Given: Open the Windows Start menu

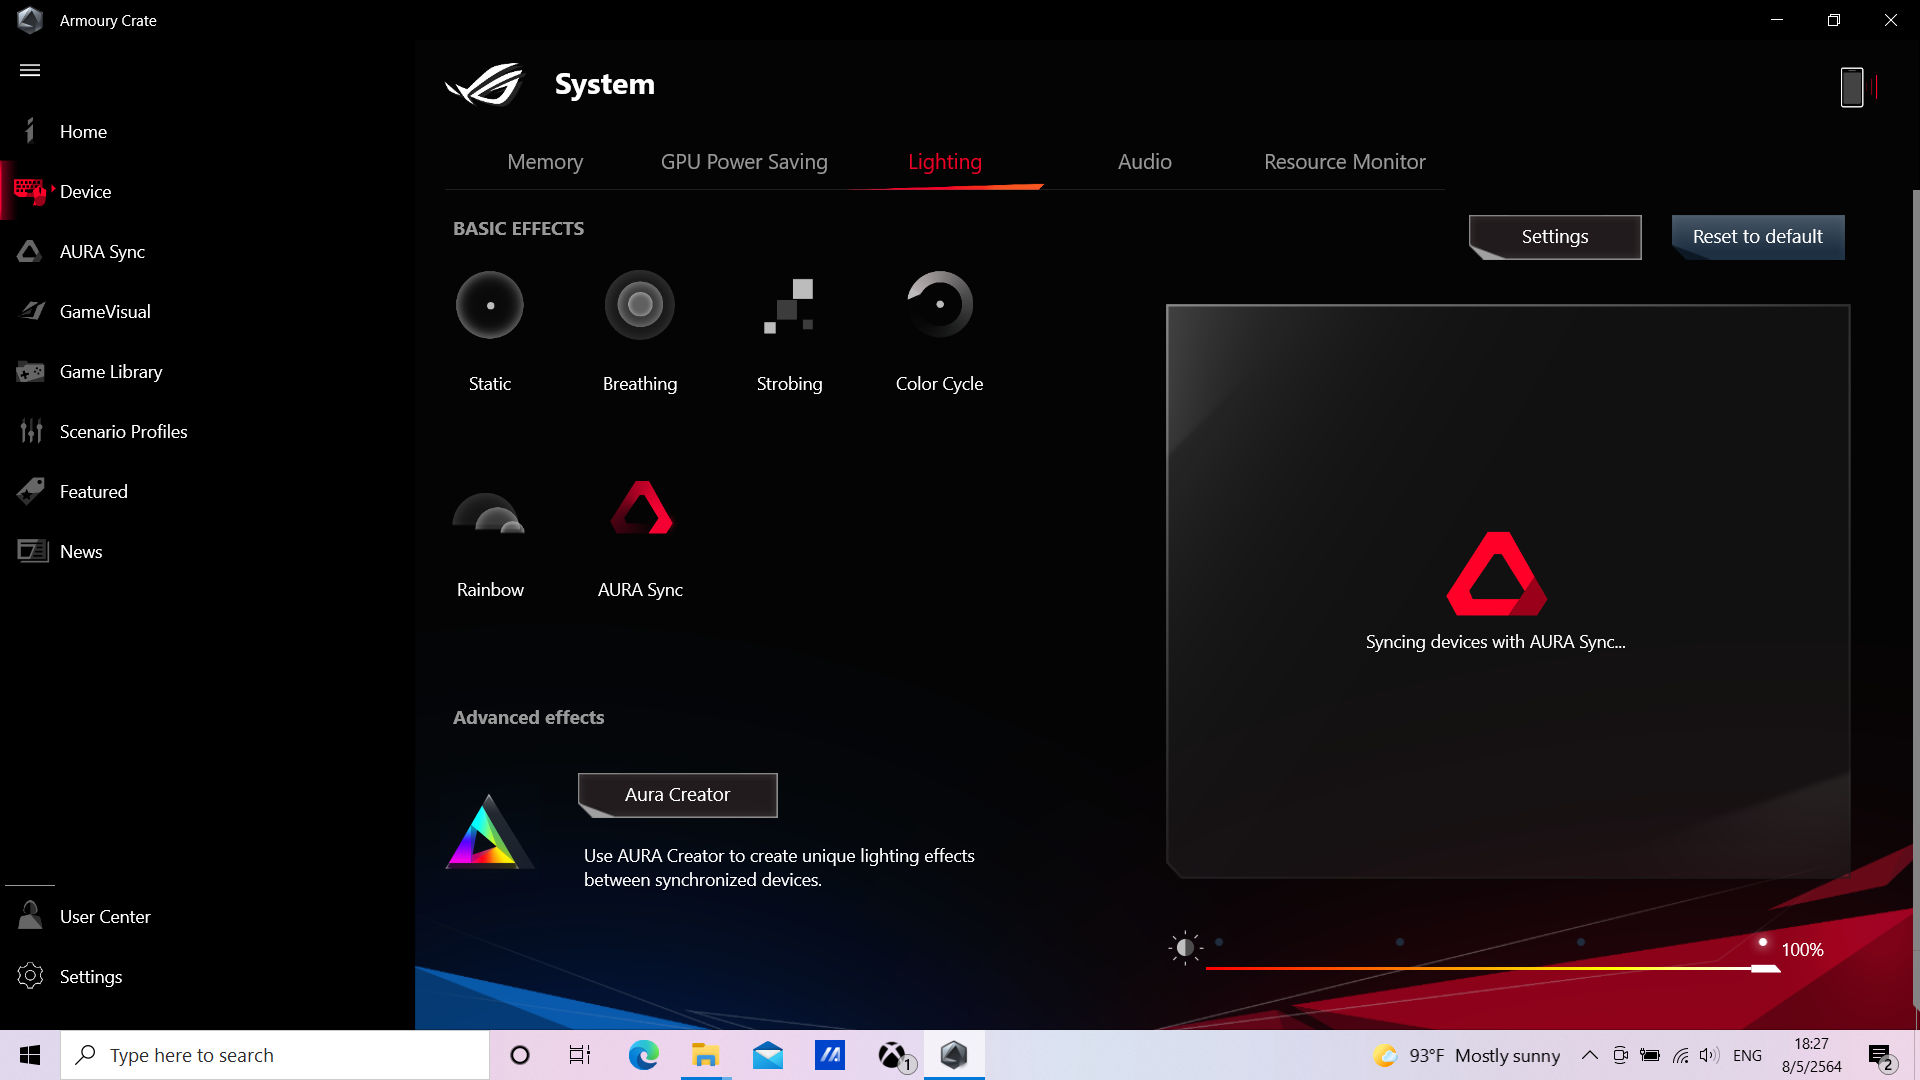Looking at the screenshot, I should [30, 1055].
